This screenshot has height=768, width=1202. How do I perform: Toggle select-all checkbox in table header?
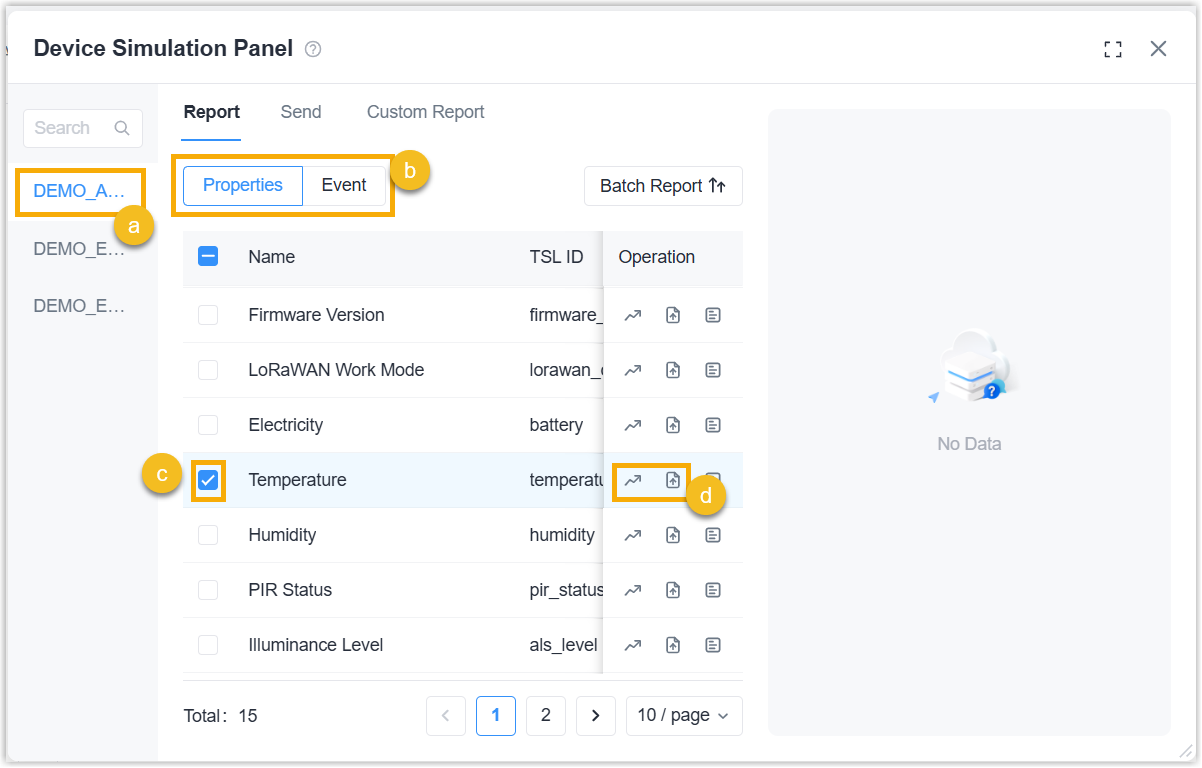[208, 257]
